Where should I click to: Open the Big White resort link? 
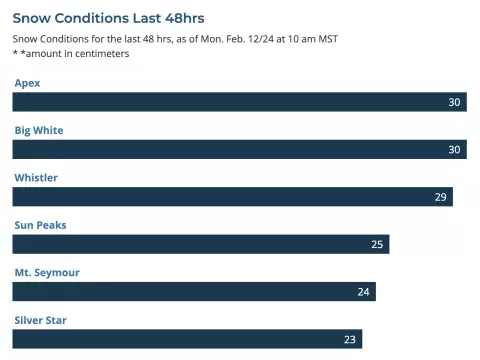(39, 130)
